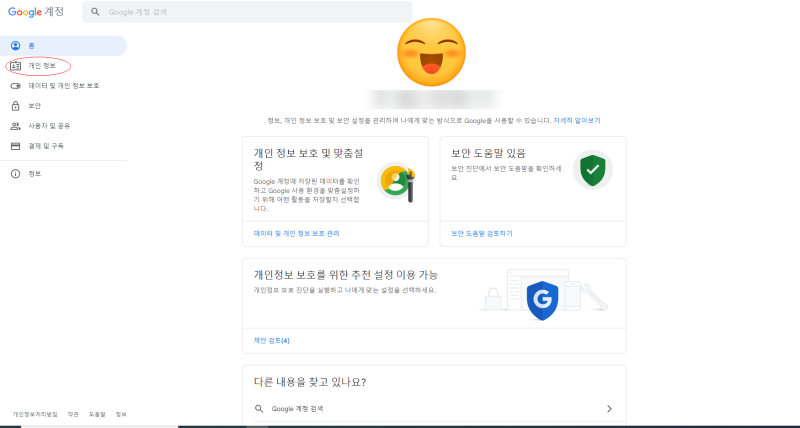Click the people icon for 사용자 및 공유
The image size is (800, 428).
16,126
